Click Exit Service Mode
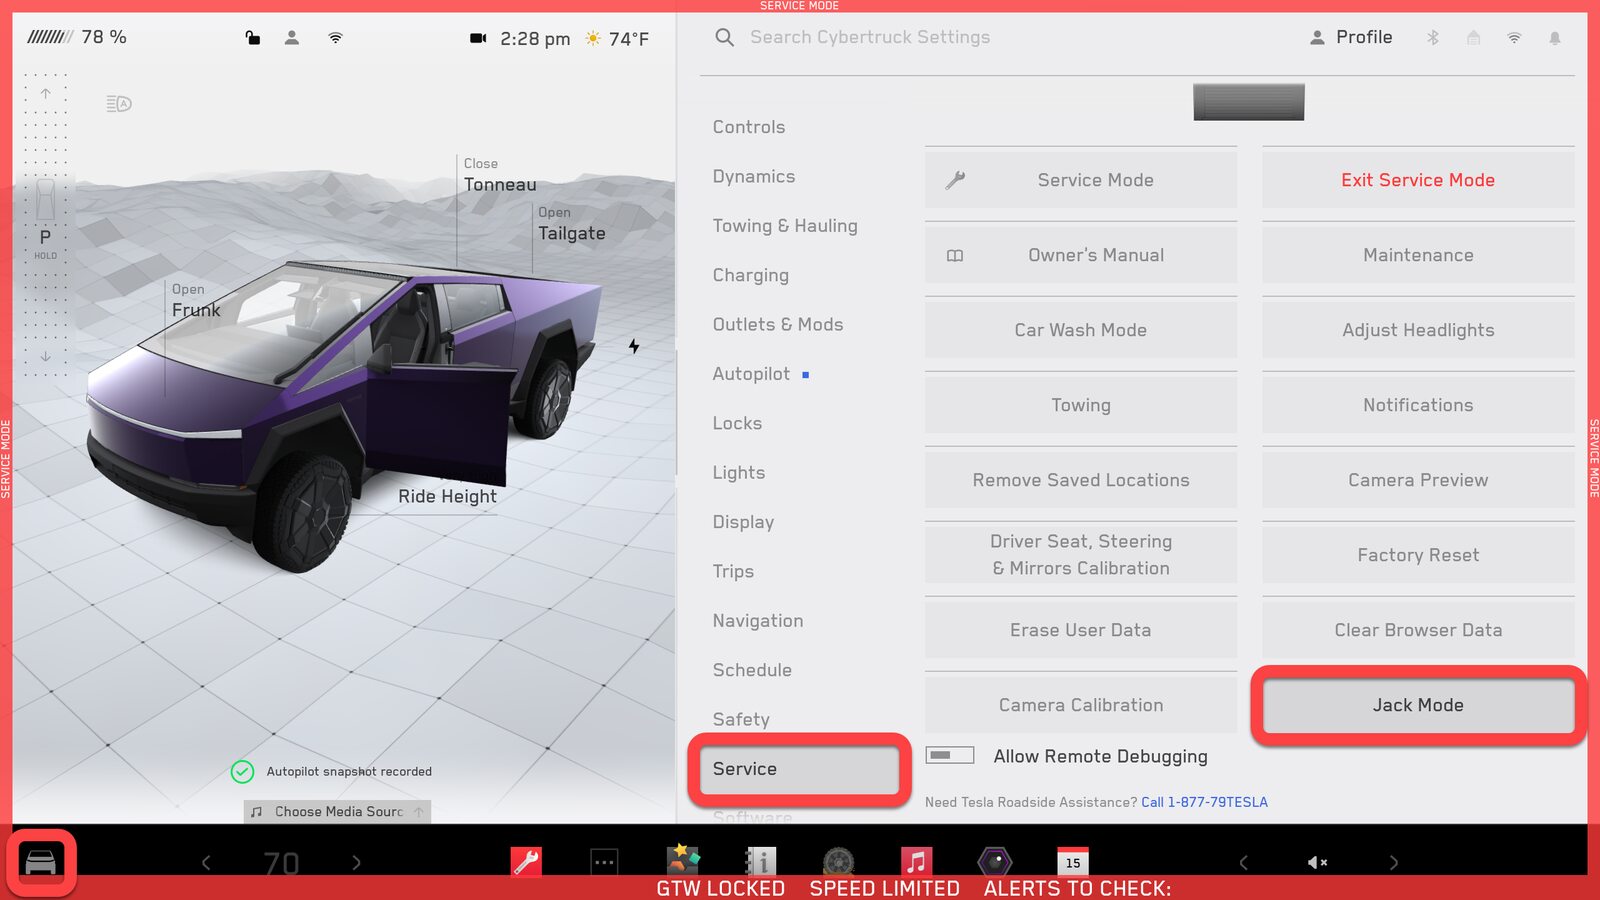1600x900 pixels. click(x=1418, y=180)
